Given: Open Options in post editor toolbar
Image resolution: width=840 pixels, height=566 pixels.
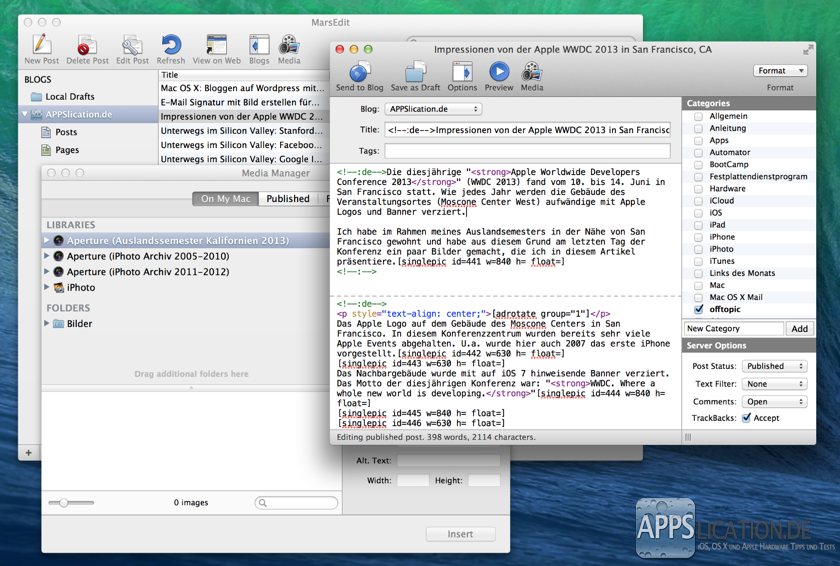Looking at the screenshot, I should coord(462,72).
